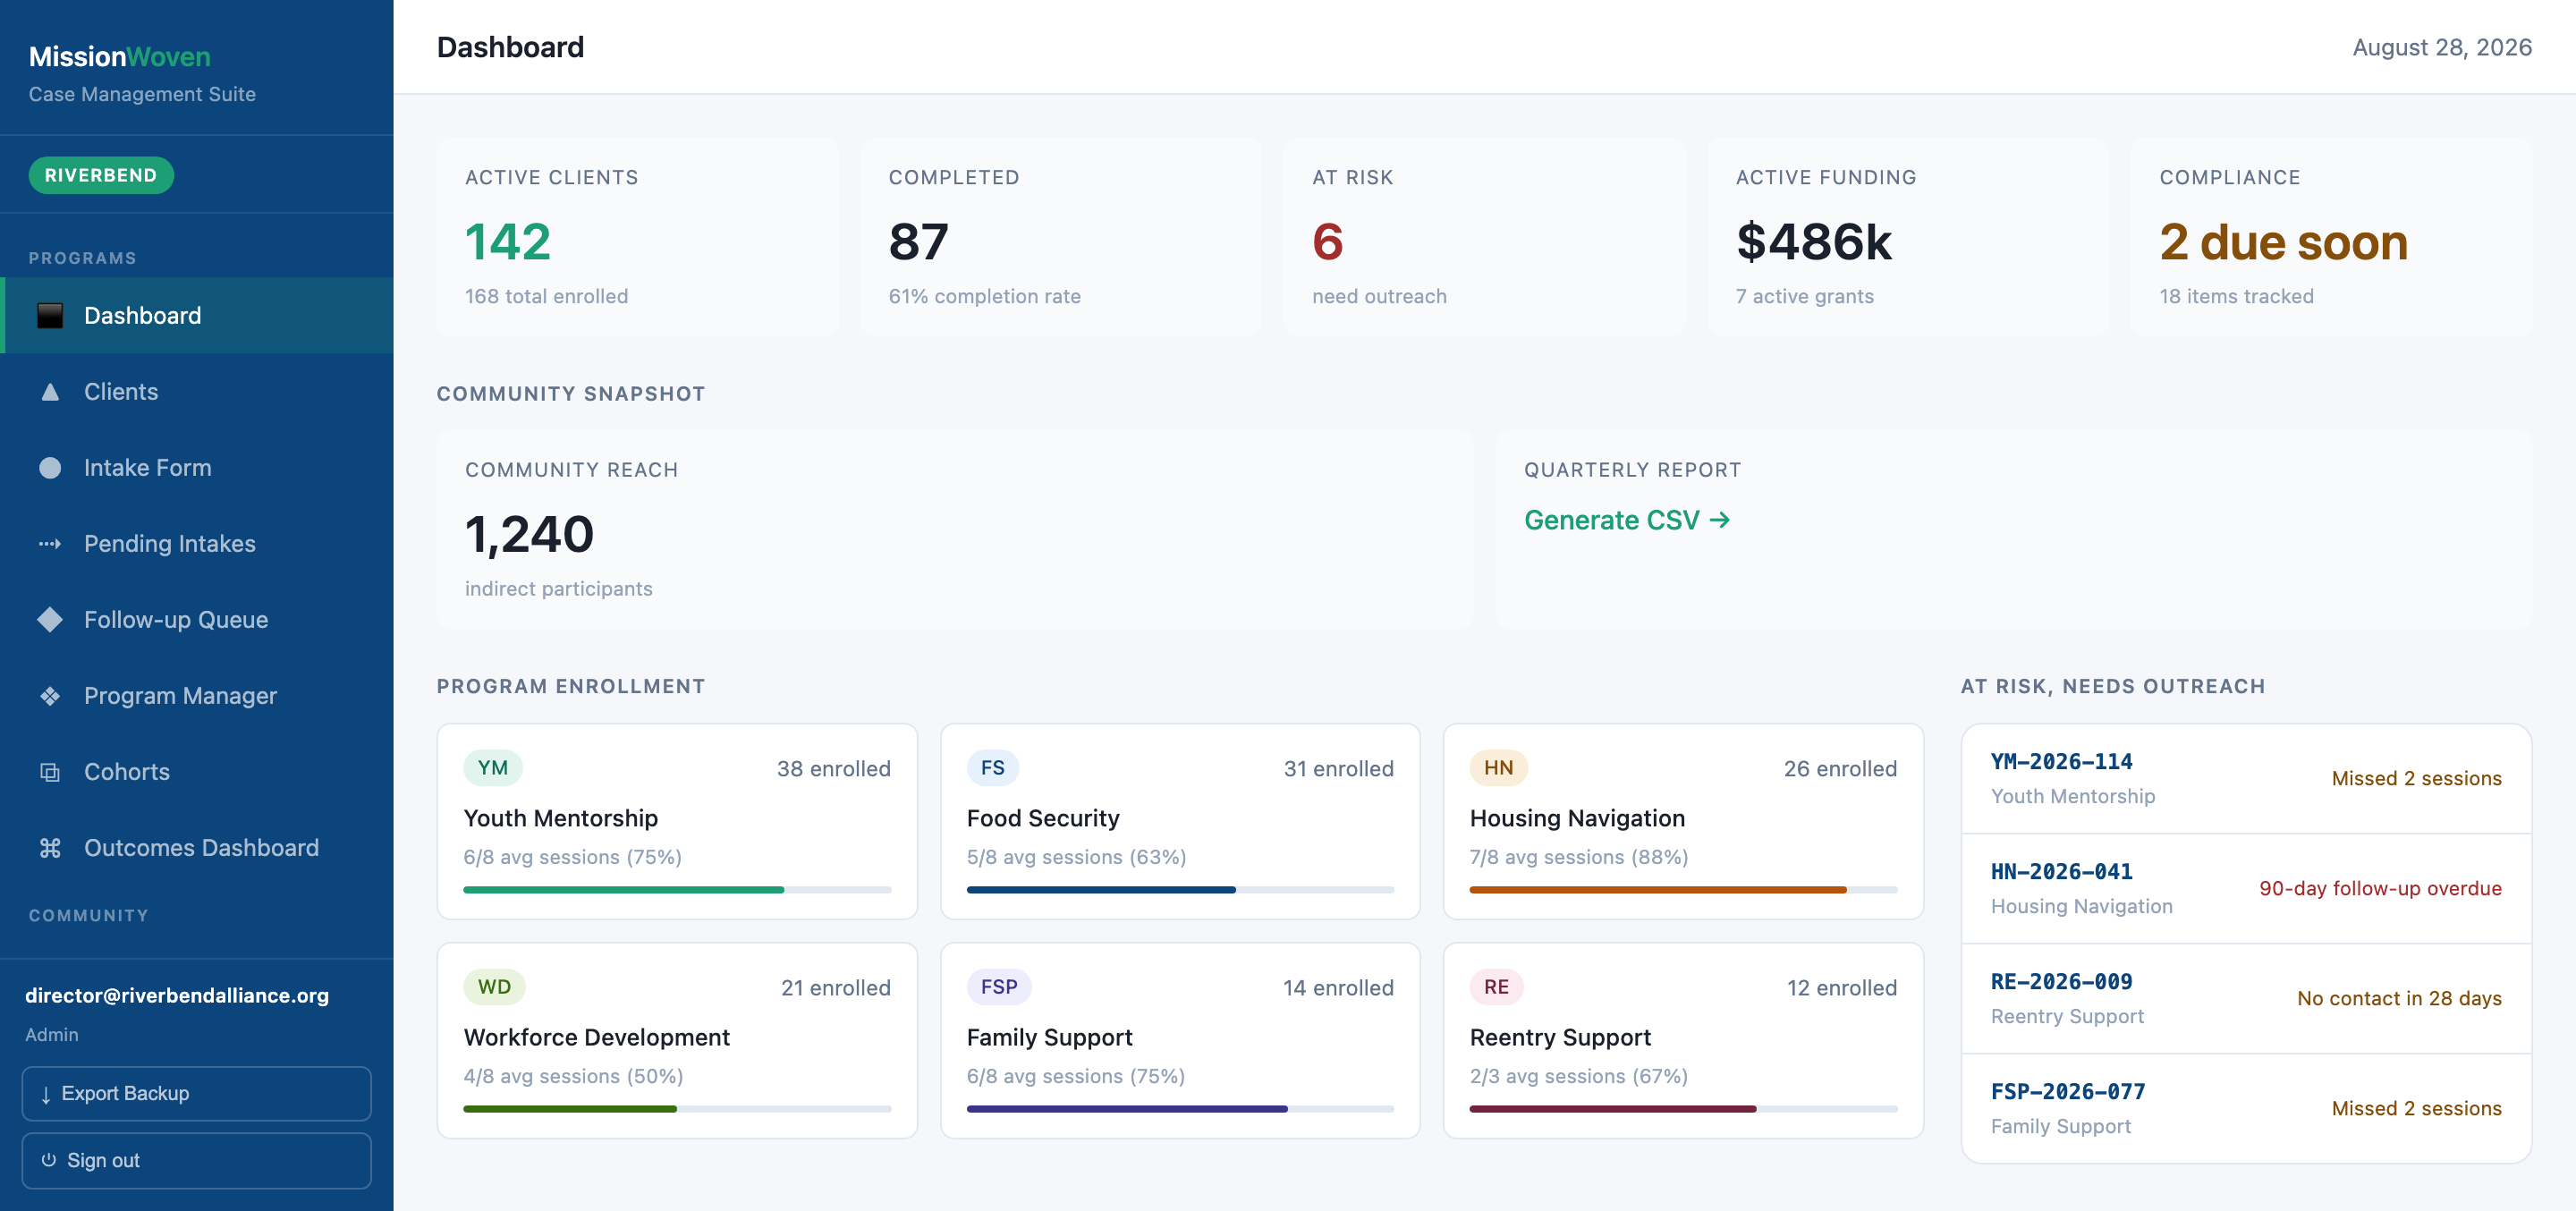Click the Compliance 2 due soon value

click(2283, 242)
